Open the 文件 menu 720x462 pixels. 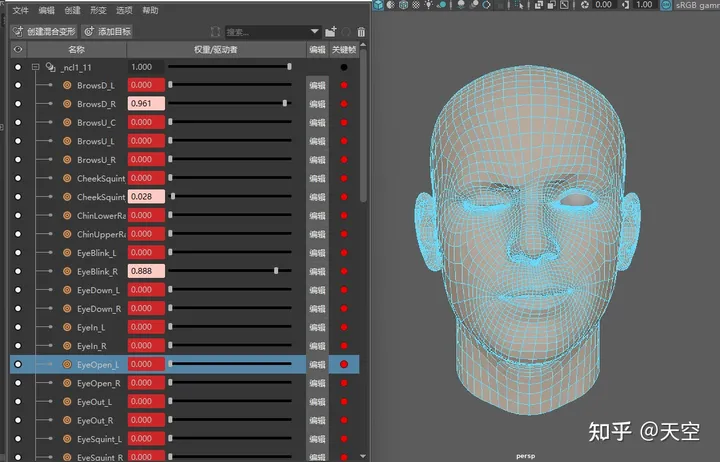(x=20, y=10)
